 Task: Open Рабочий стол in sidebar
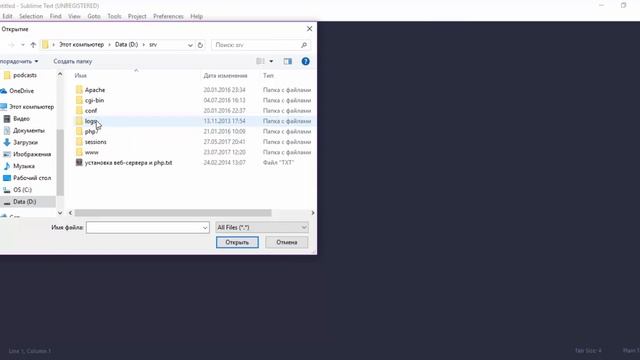pyautogui.click(x=32, y=178)
